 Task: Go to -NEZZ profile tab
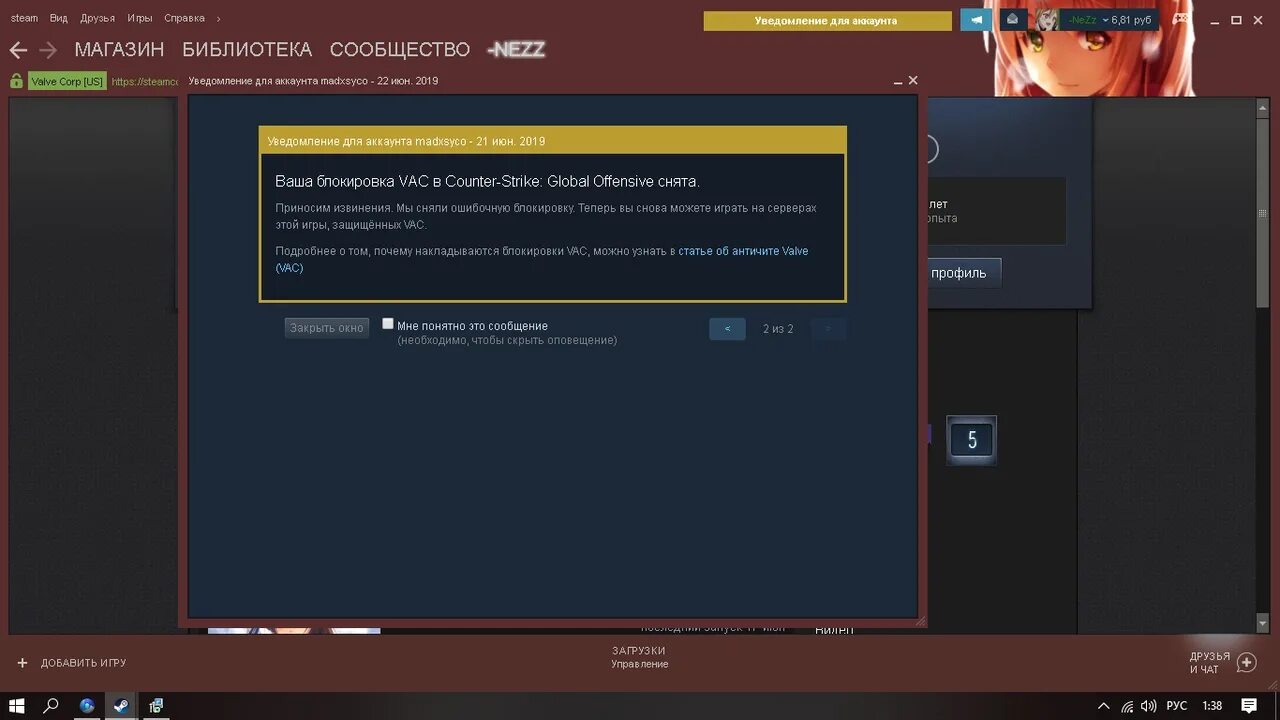tap(516, 49)
